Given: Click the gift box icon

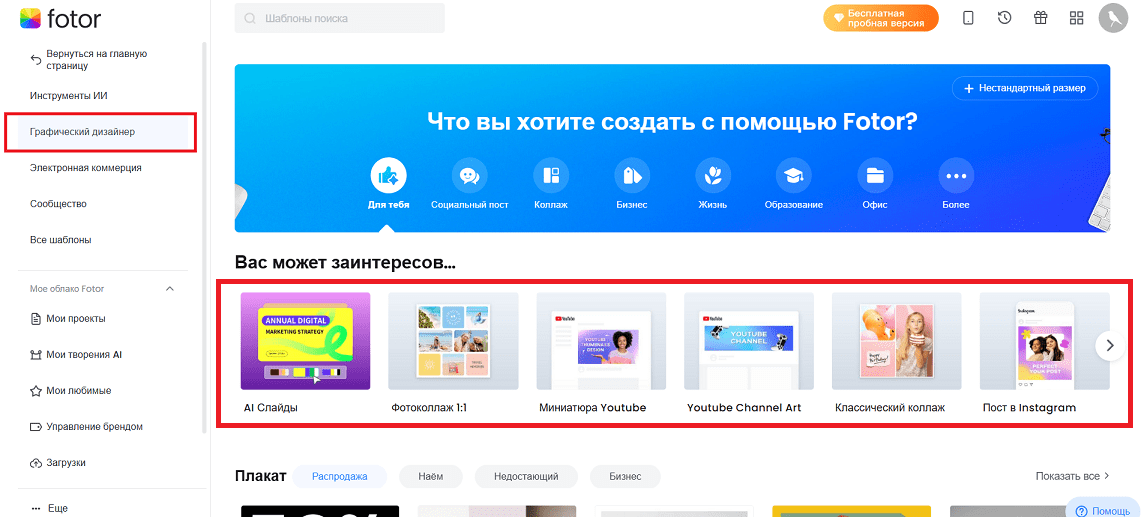Looking at the screenshot, I should [x=1040, y=18].
